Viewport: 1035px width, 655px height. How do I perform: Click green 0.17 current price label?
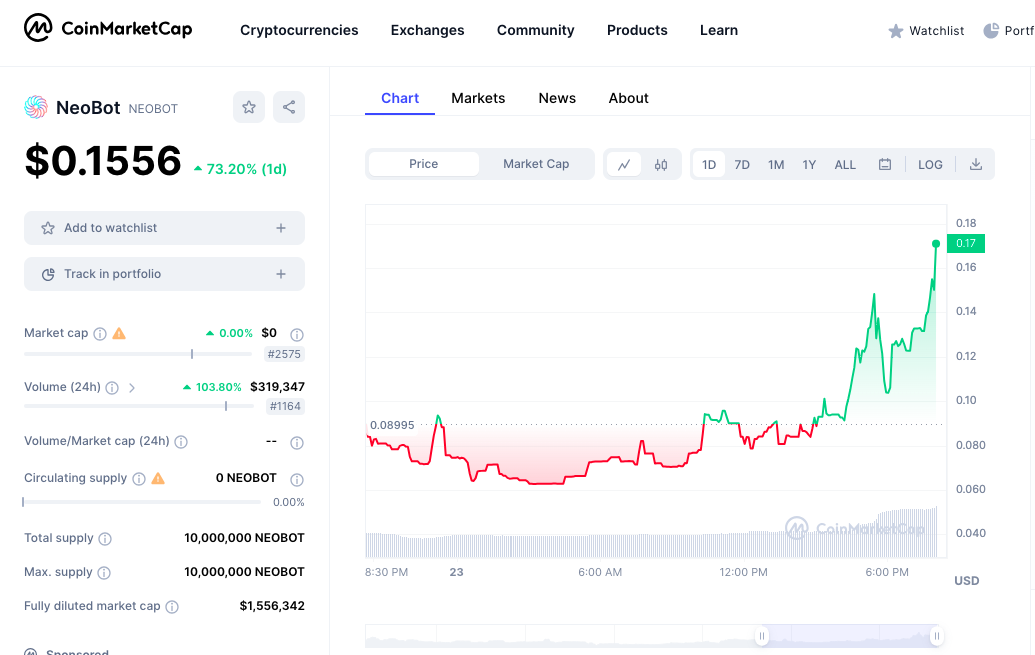click(x=966, y=243)
